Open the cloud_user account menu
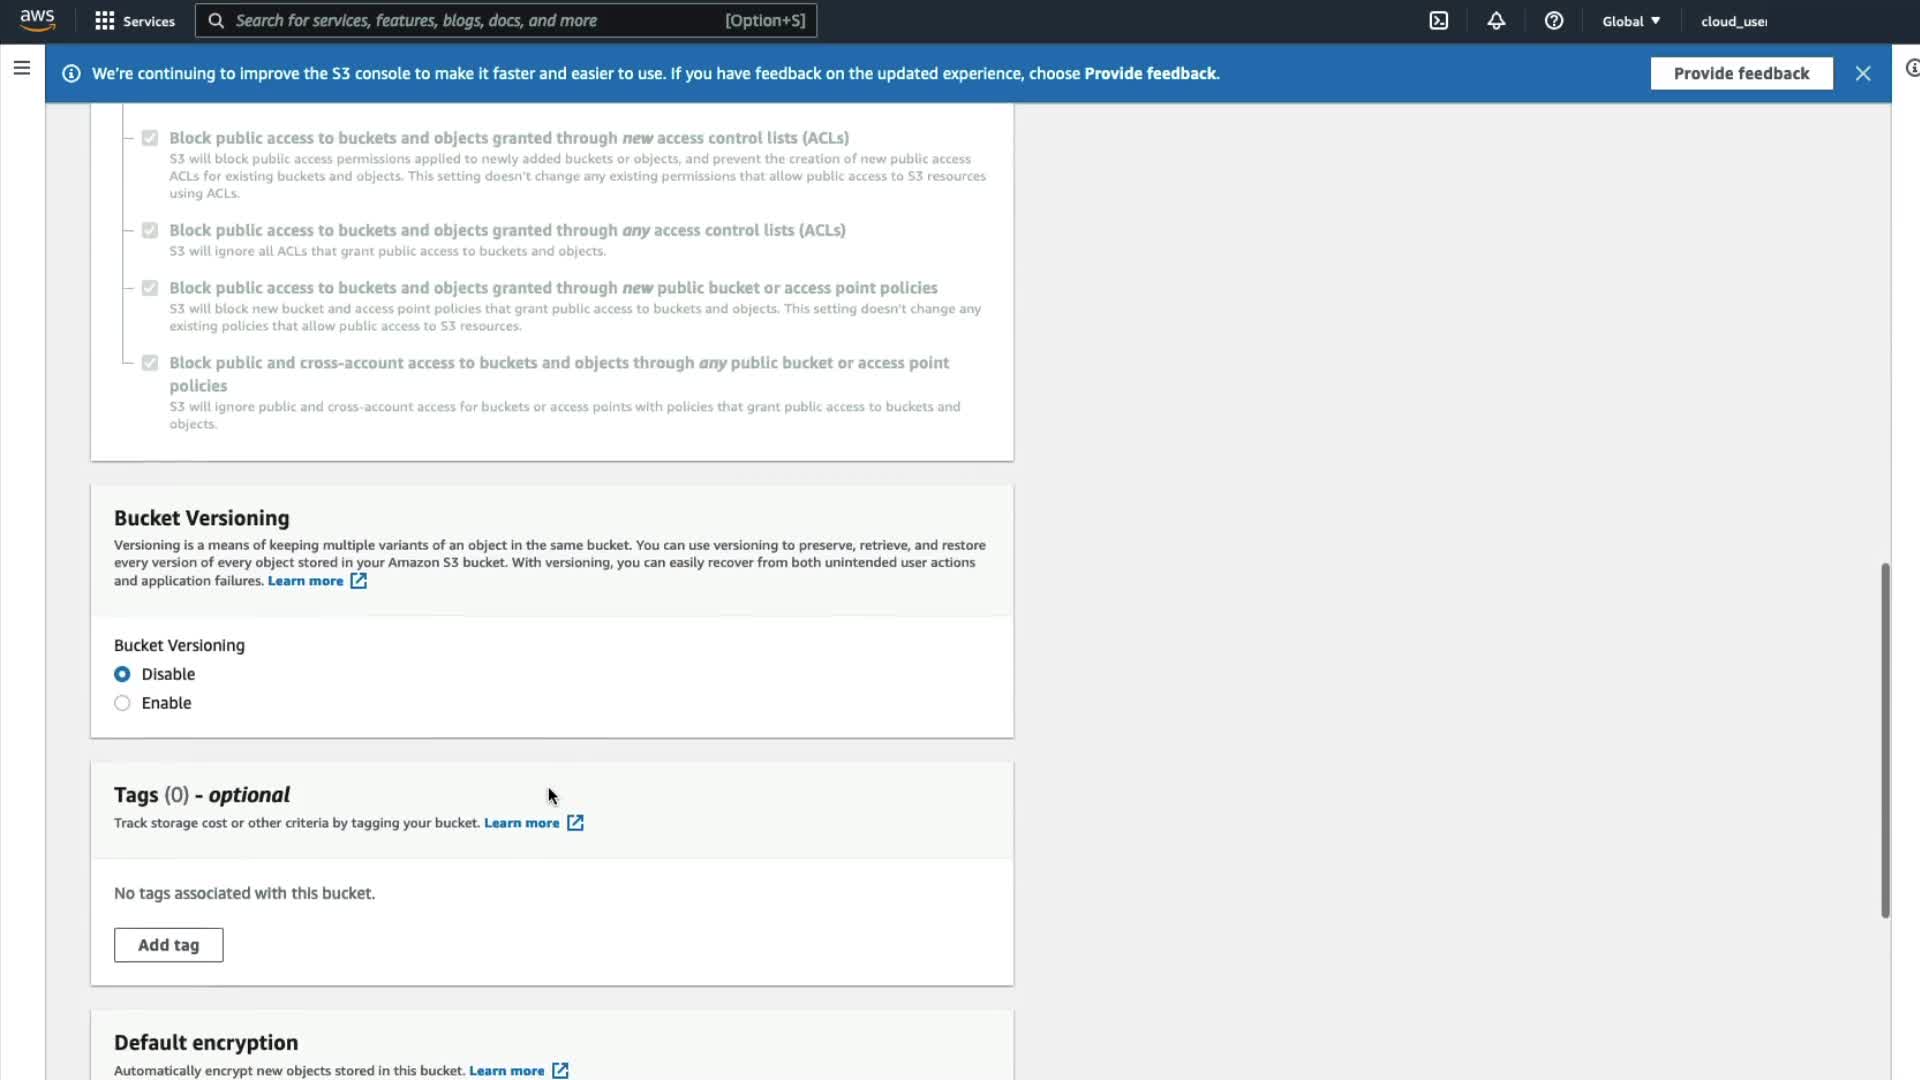Screen dimensions: 1920x1080 point(1733,21)
